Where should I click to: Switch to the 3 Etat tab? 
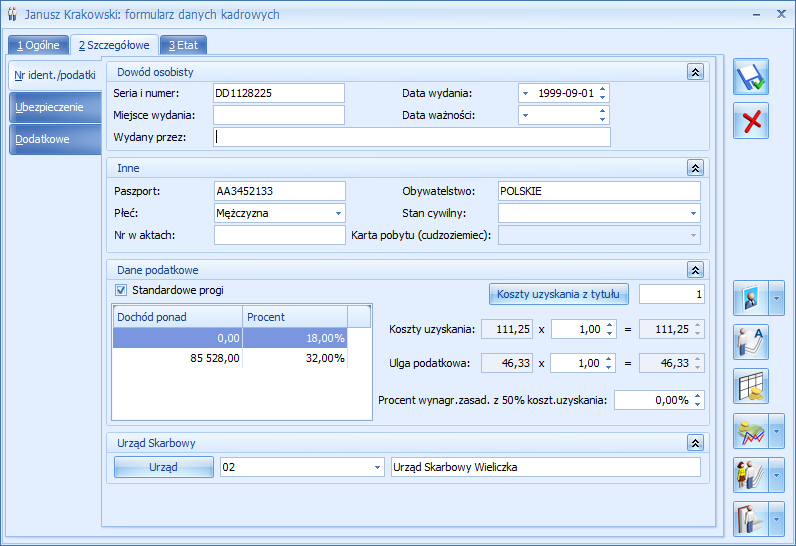[183, 45]
